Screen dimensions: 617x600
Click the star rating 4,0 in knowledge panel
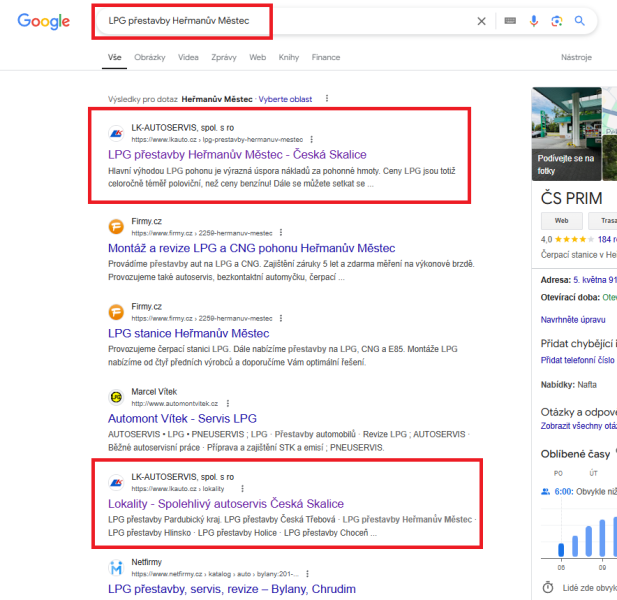point(567,239)
